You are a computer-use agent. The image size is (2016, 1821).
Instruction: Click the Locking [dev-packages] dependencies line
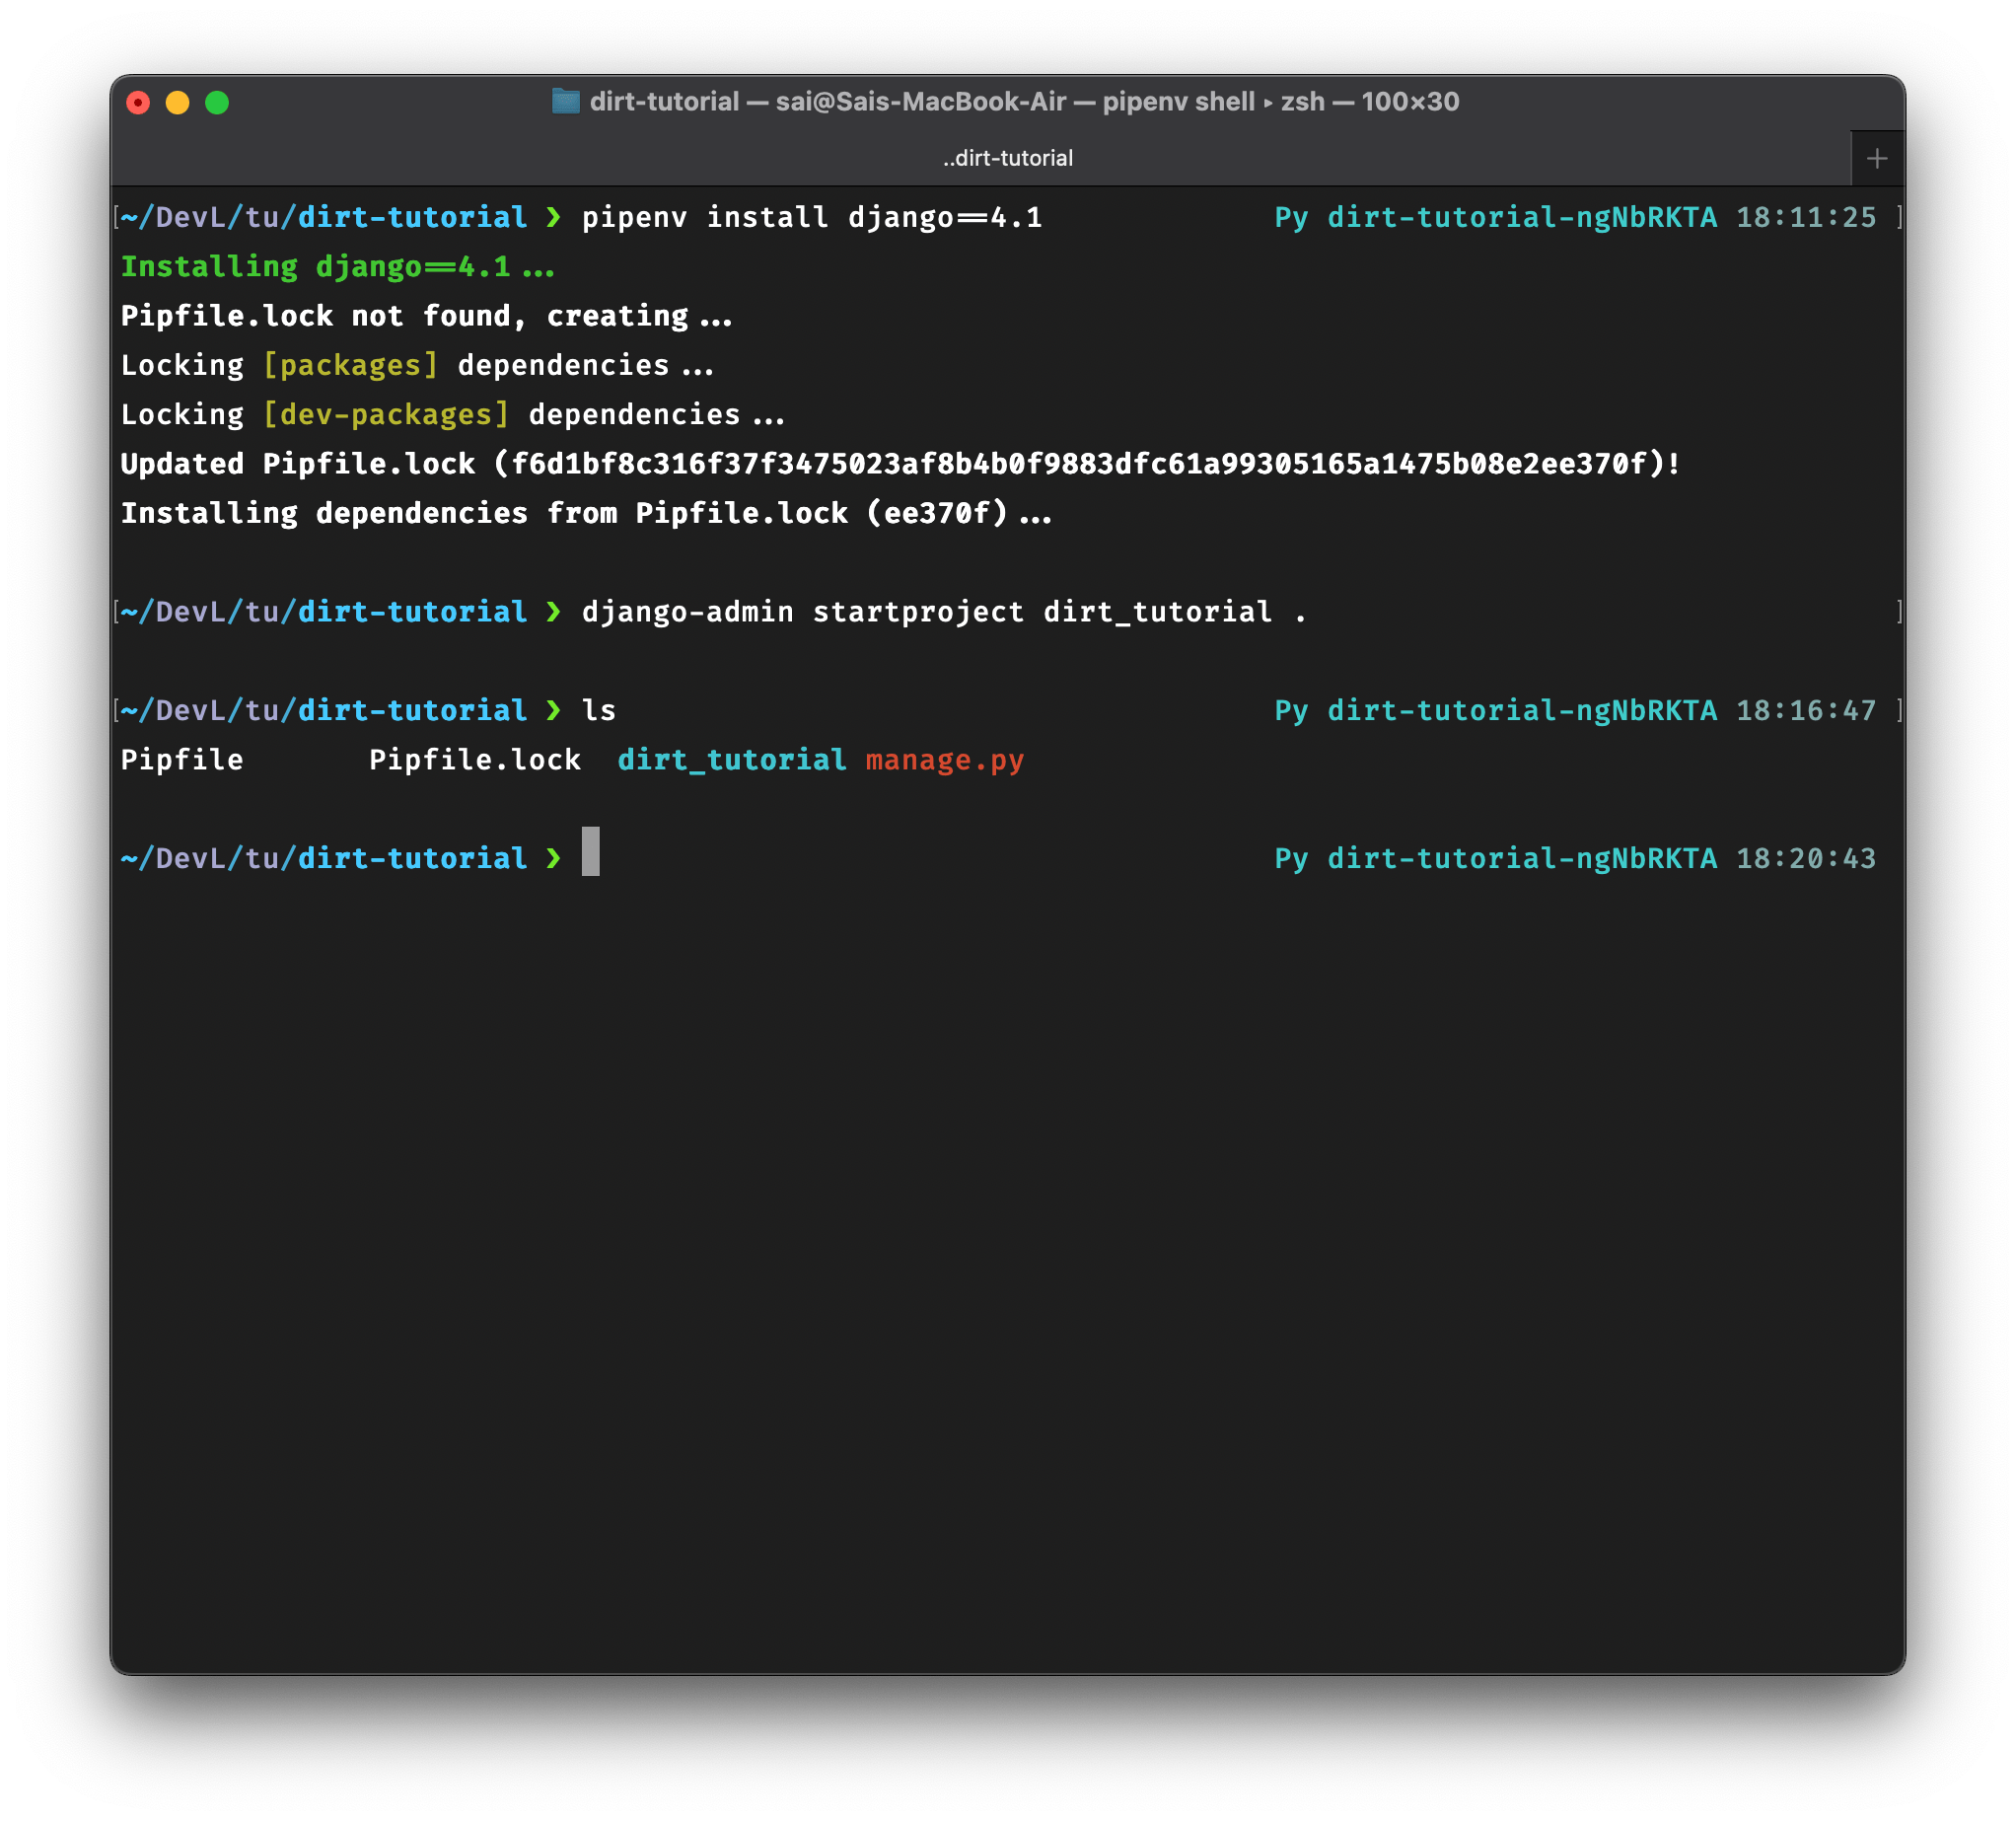point(452,414)
